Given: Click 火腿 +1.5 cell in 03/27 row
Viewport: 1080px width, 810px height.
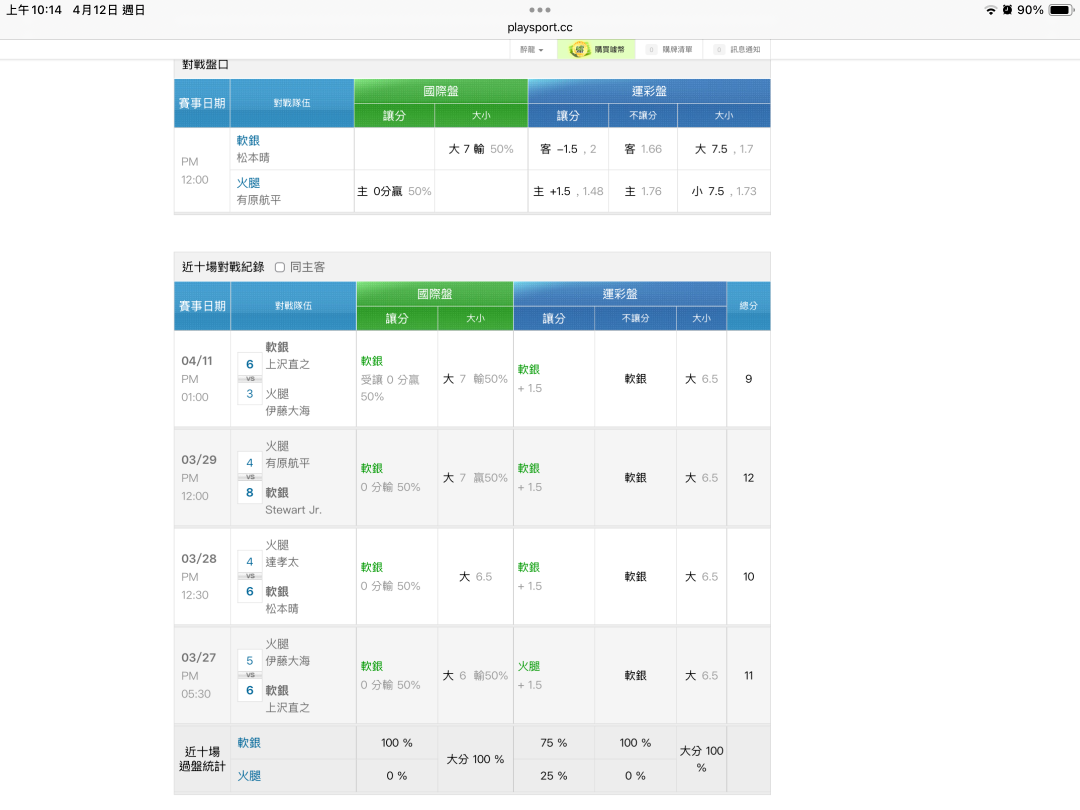Looking at the screenshot, I should pos(554,676).
